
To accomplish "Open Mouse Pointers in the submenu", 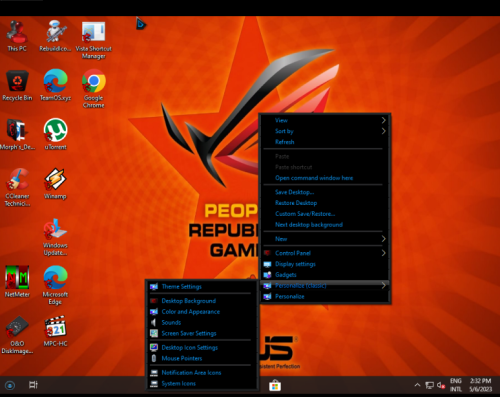I will point(202,358).
